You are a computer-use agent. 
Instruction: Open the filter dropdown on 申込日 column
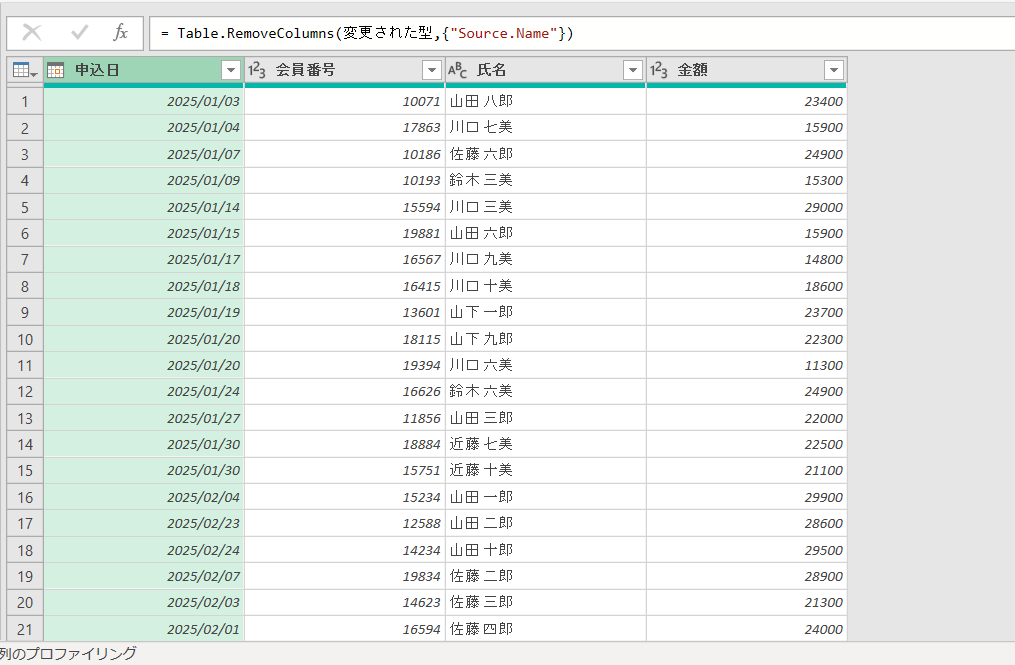[231, 70]
